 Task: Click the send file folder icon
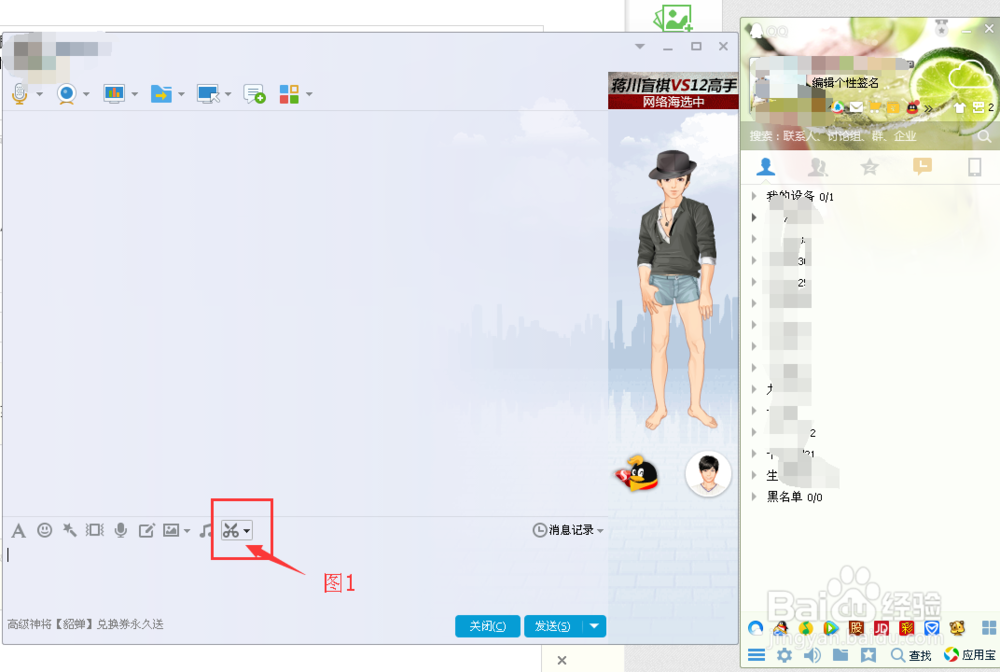[161, 94]
